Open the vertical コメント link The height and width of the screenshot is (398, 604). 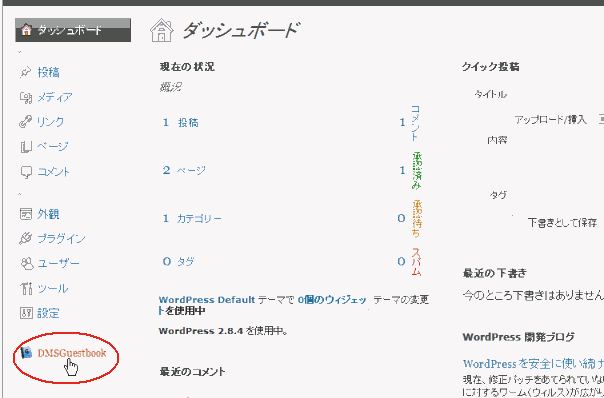[x=415, y=123]
